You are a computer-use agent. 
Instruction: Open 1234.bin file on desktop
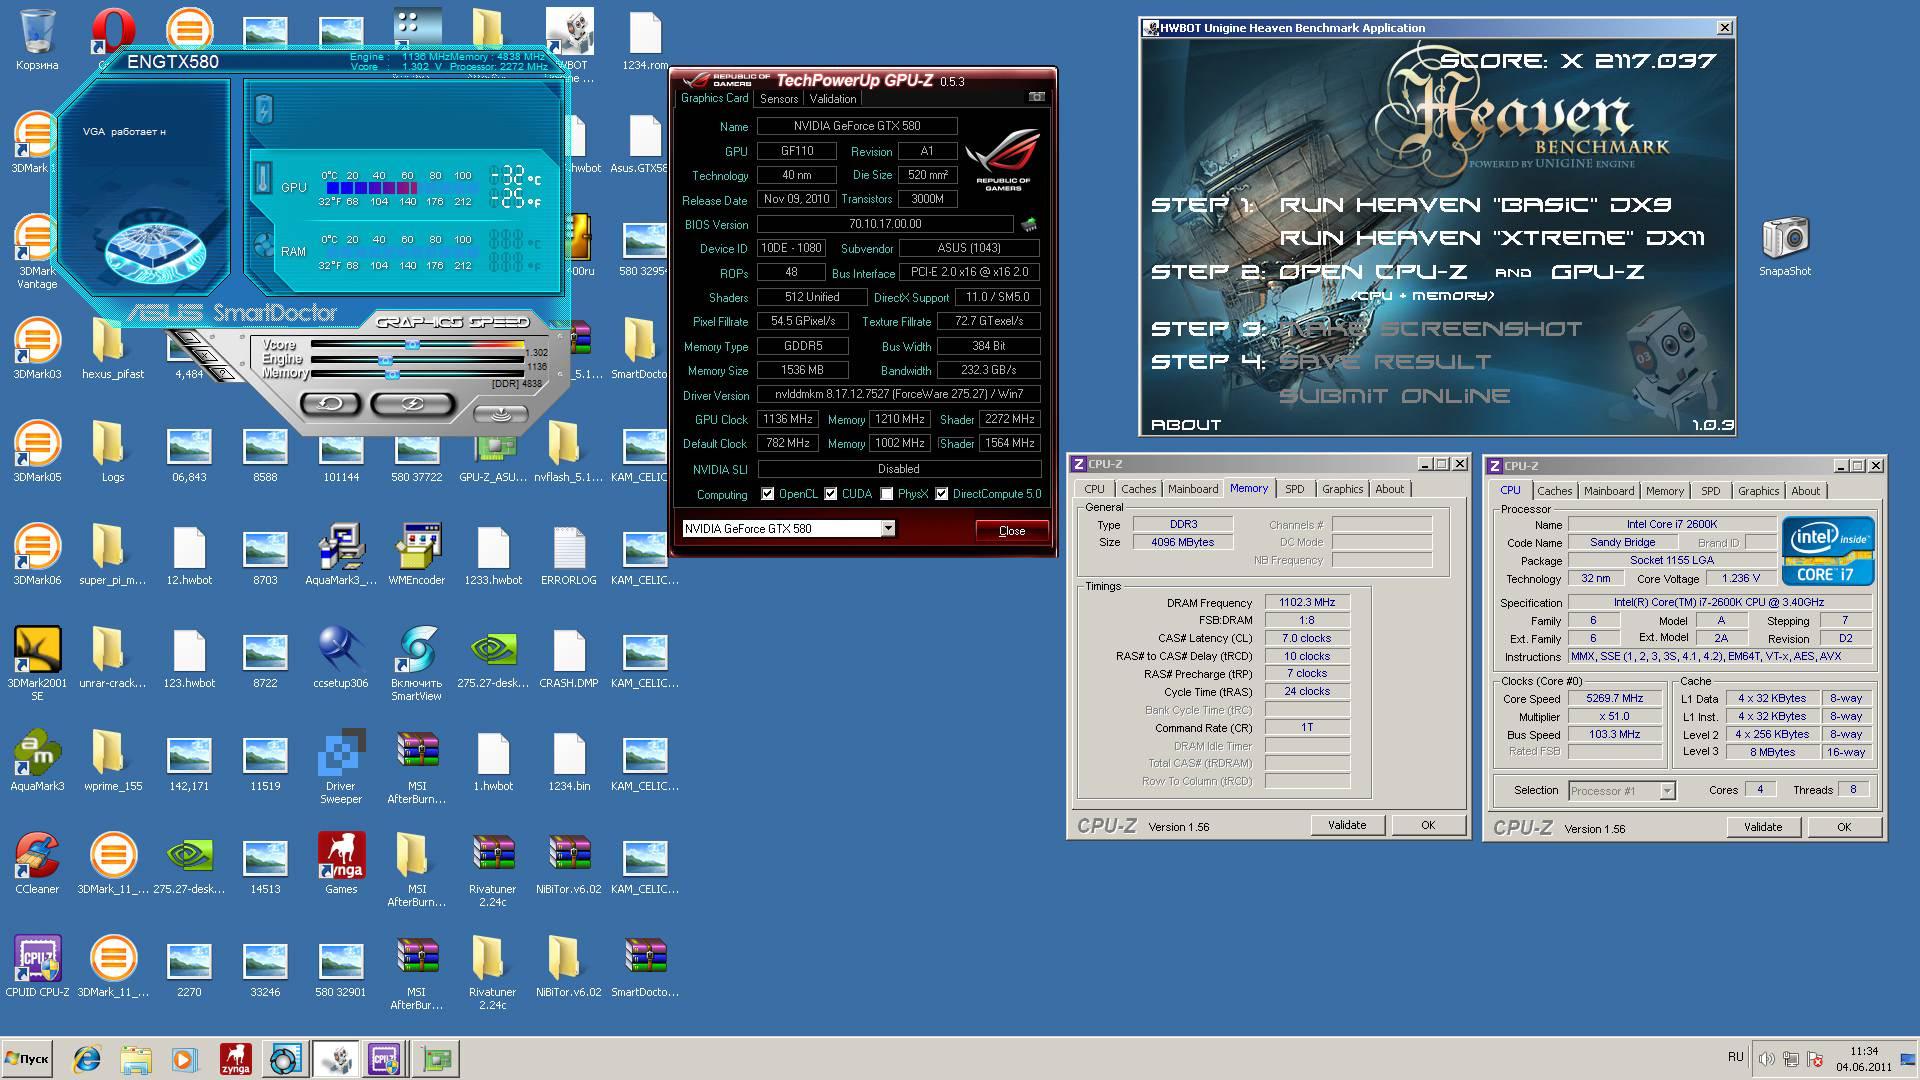pos(569,761)
